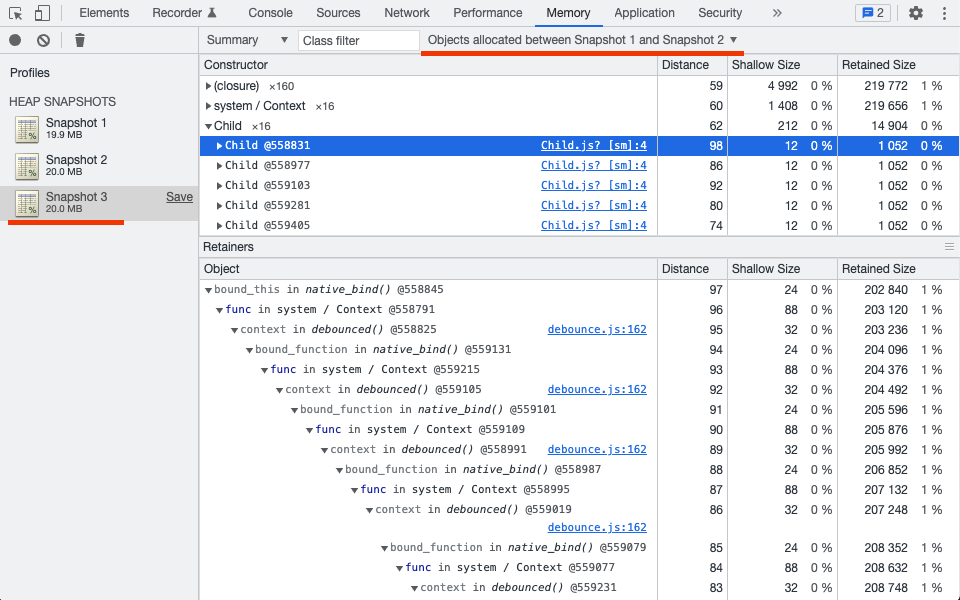960x600 pixels.
Task: Select the Snapshot 1 heap profile
Action: 76,128
